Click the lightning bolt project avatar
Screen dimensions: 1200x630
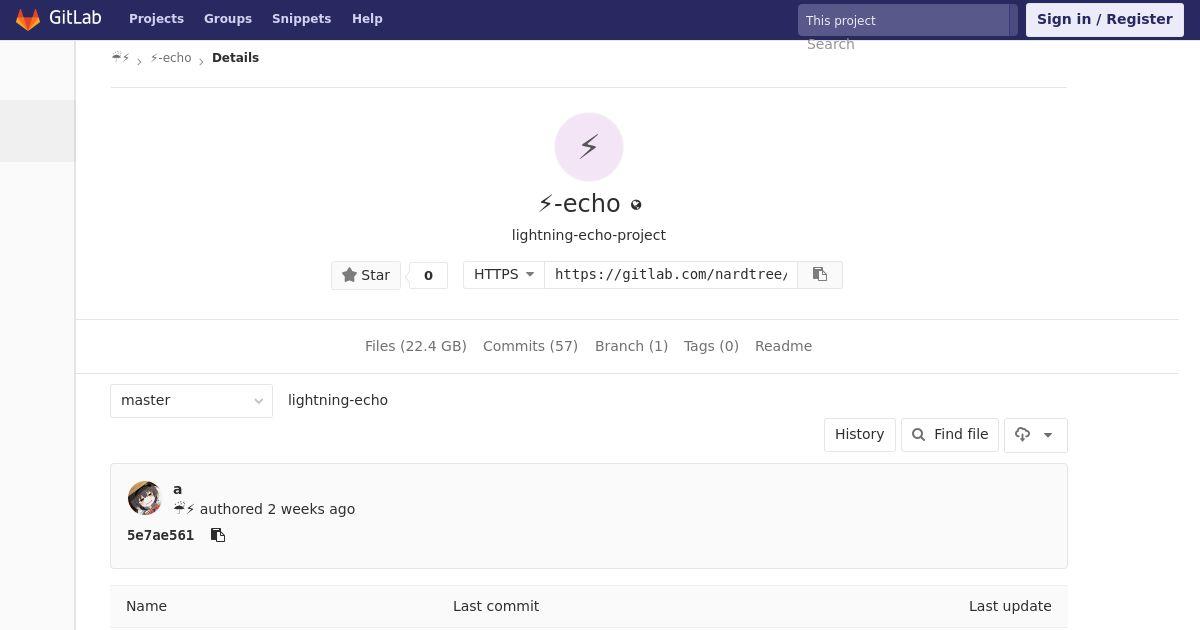click(x=589, y=147)
